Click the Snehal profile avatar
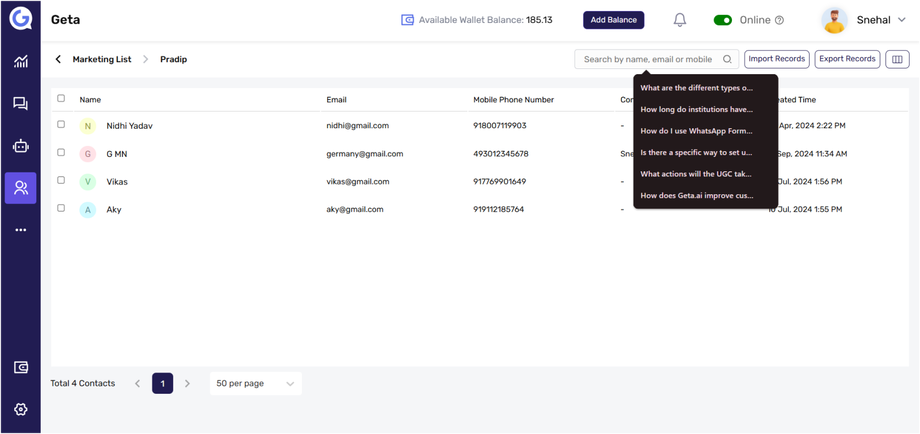The height and width of the screenshot is (434, 920). pyautogui.click(x=834, y=20)
